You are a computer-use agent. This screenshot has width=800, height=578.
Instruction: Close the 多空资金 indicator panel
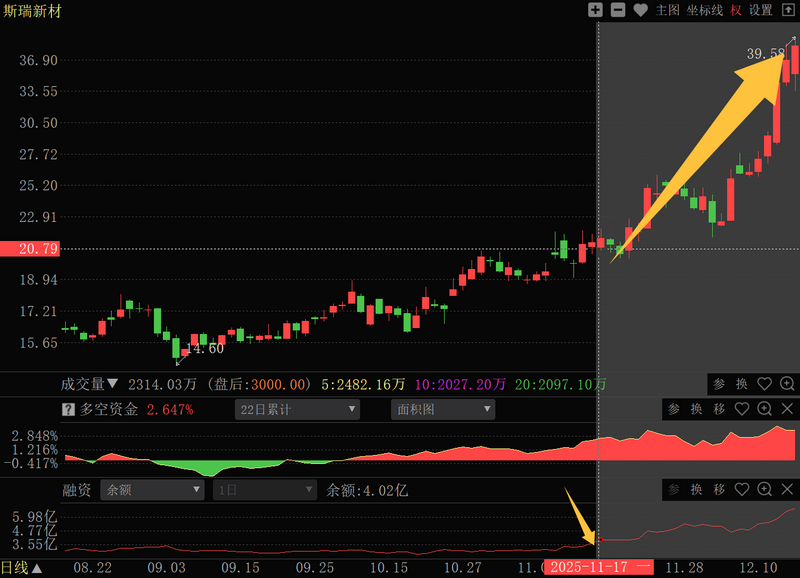point(787,409)
